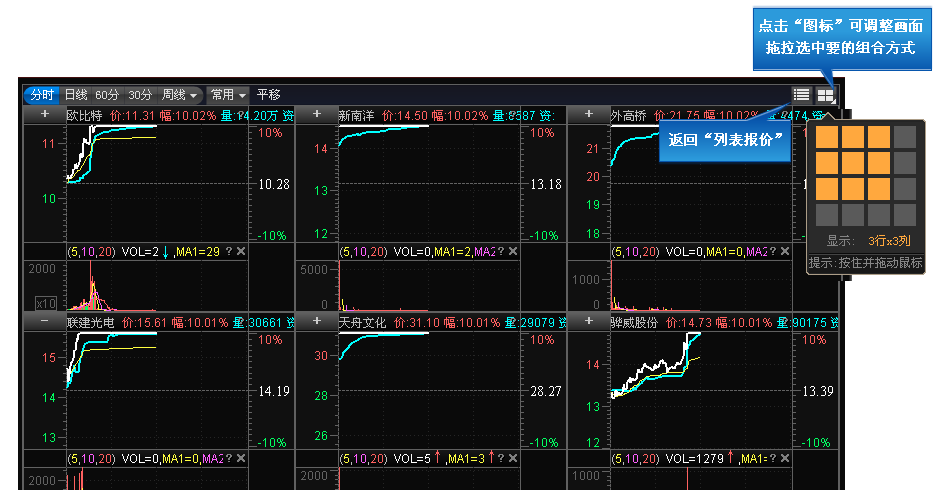
Task: Click 新南洋 (5,10,20) VOL parameters
Action: click(x=363, y=252)
